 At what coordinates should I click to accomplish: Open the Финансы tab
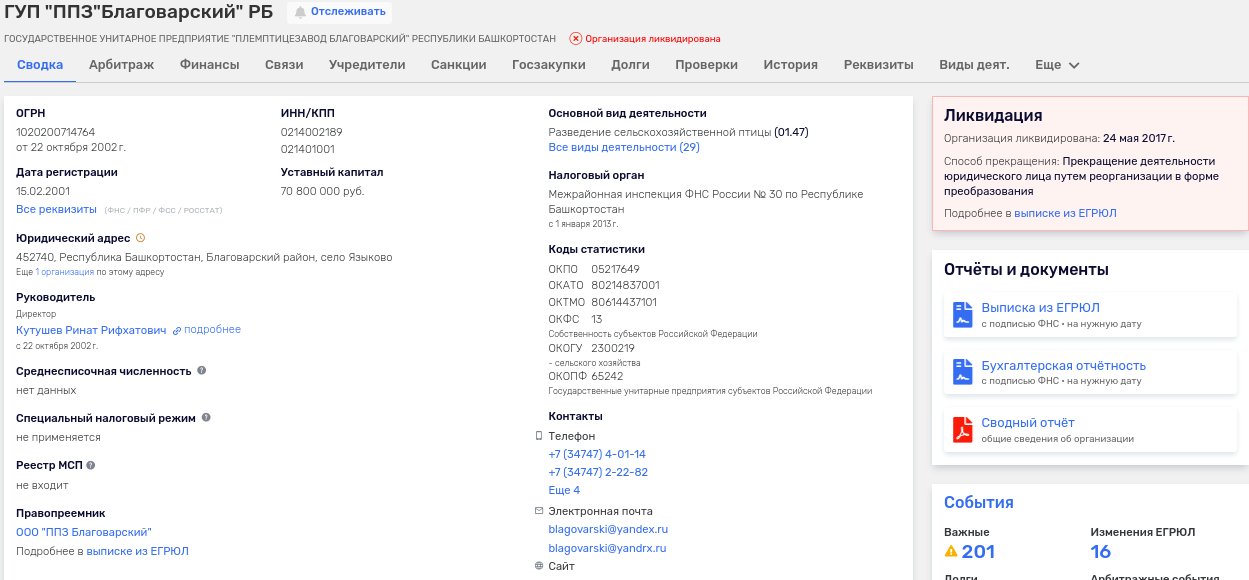(x=210, y=65)
